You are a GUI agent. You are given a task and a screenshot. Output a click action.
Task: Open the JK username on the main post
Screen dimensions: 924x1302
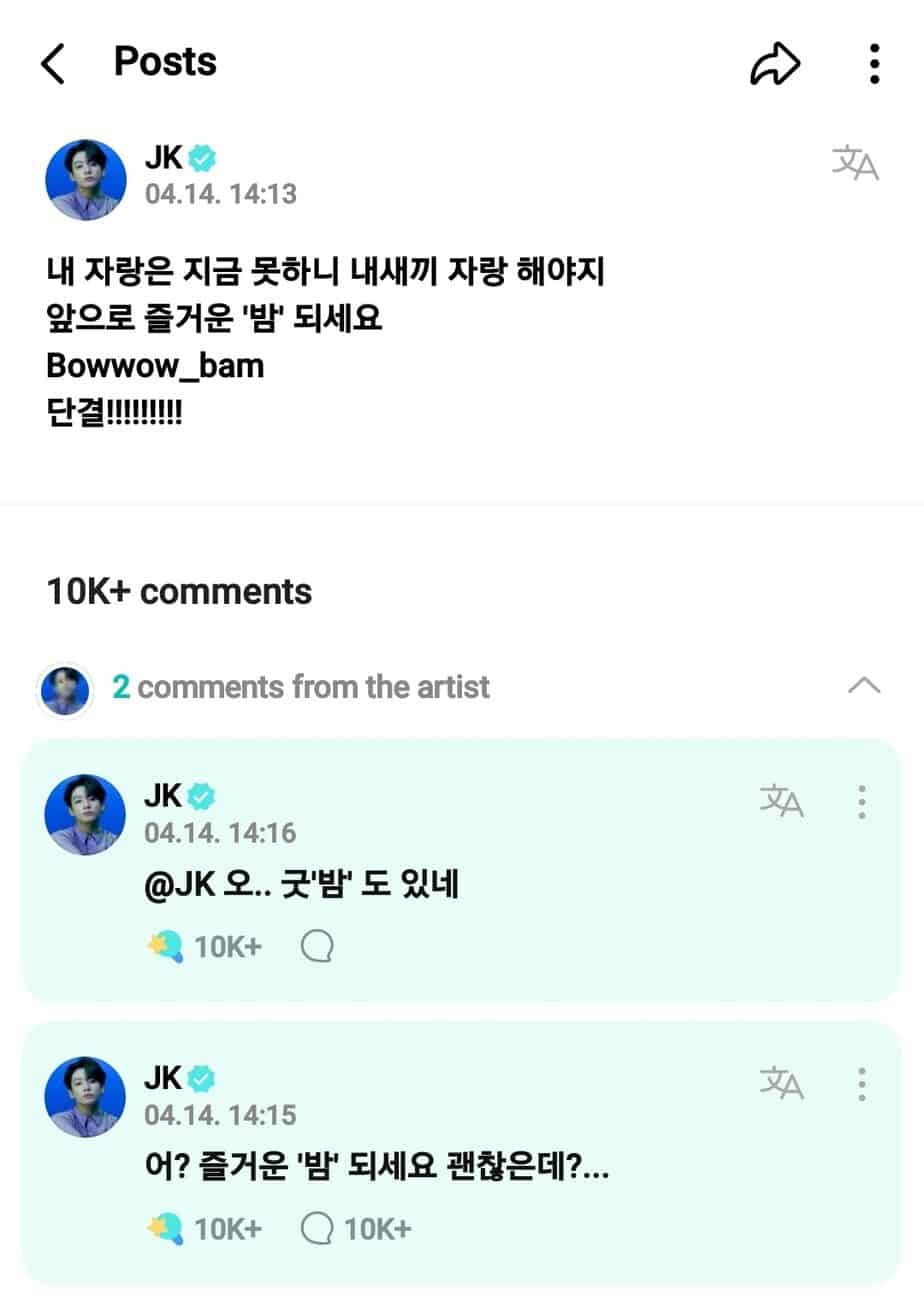point(163,157)
